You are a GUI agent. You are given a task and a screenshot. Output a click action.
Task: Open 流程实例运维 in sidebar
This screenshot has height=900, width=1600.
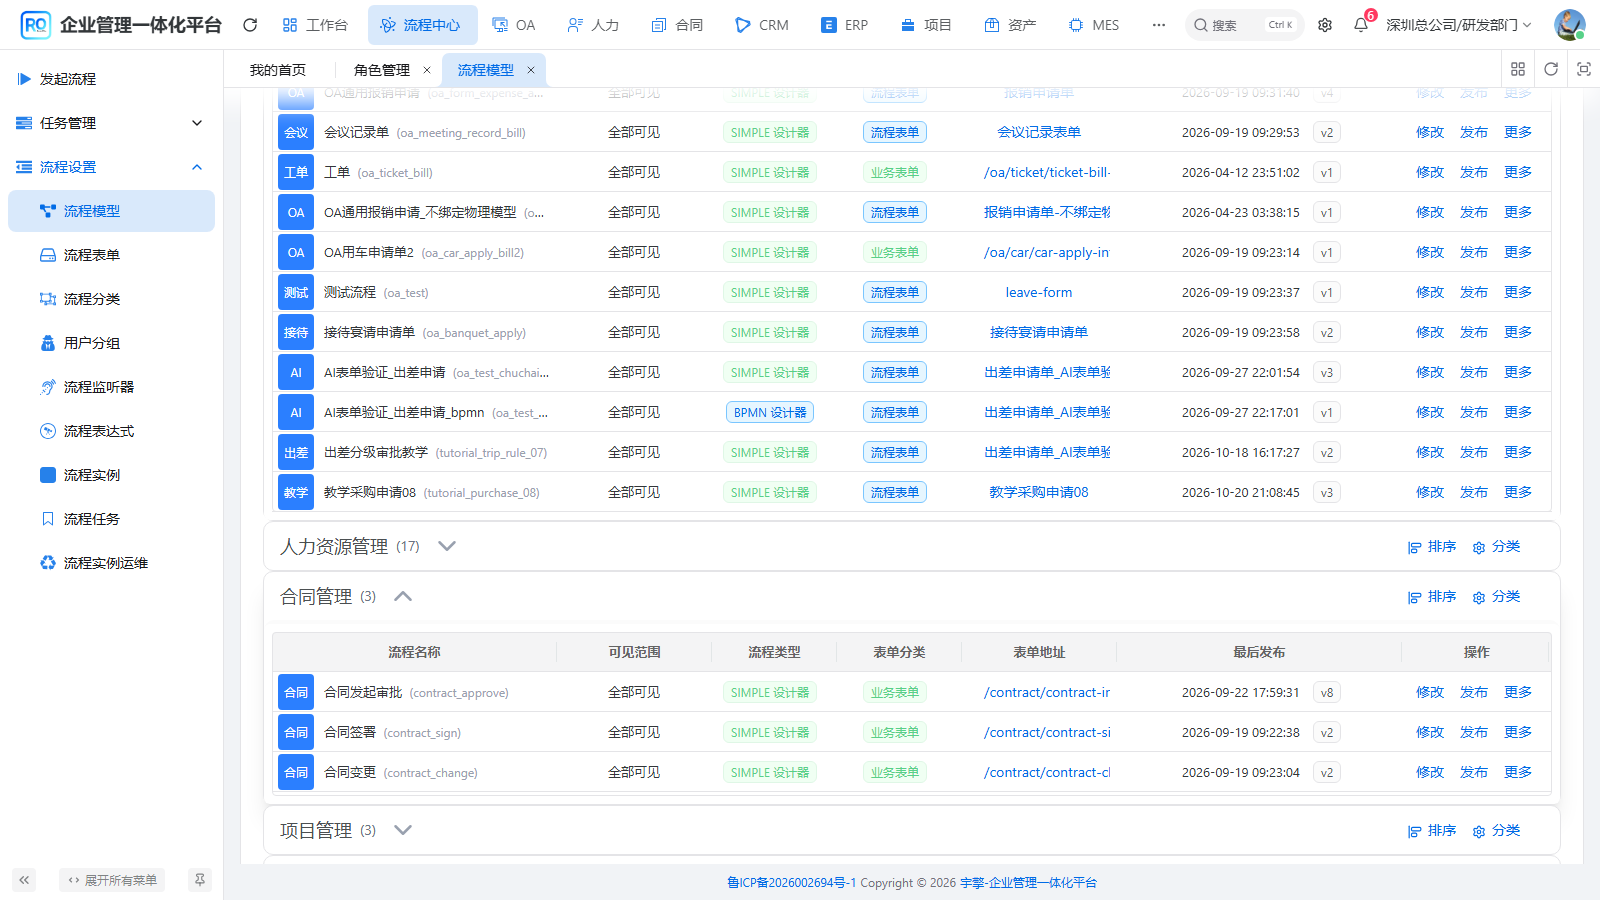tap(111, 563)
